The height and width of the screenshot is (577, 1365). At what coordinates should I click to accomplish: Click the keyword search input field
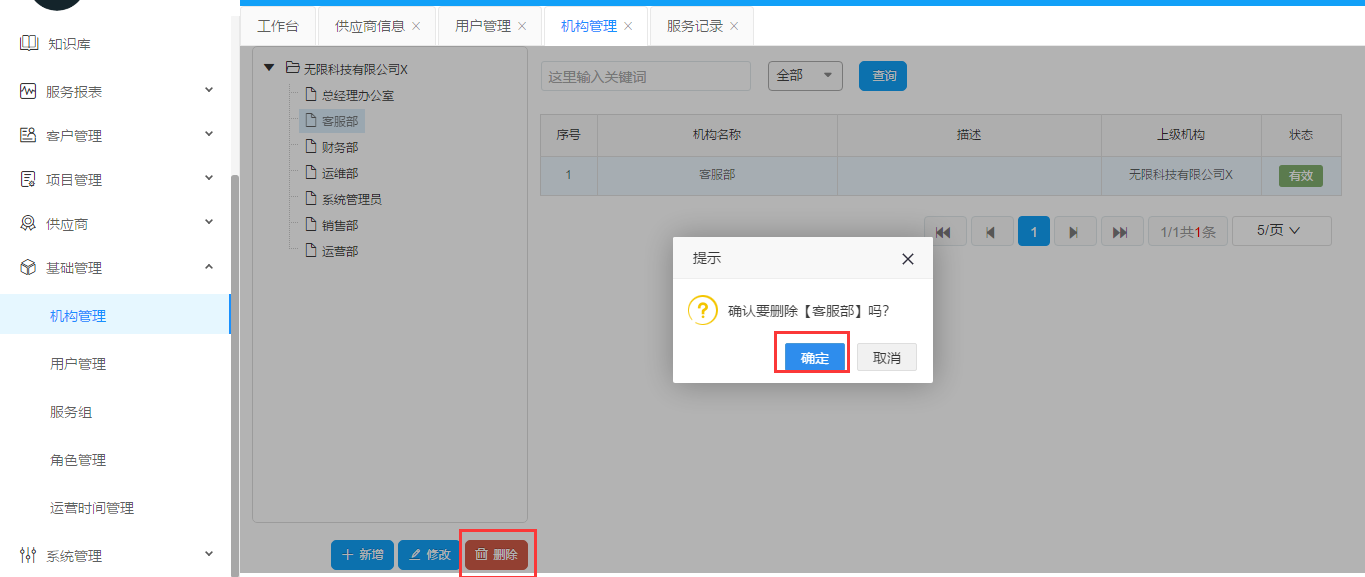click(645, 76)
